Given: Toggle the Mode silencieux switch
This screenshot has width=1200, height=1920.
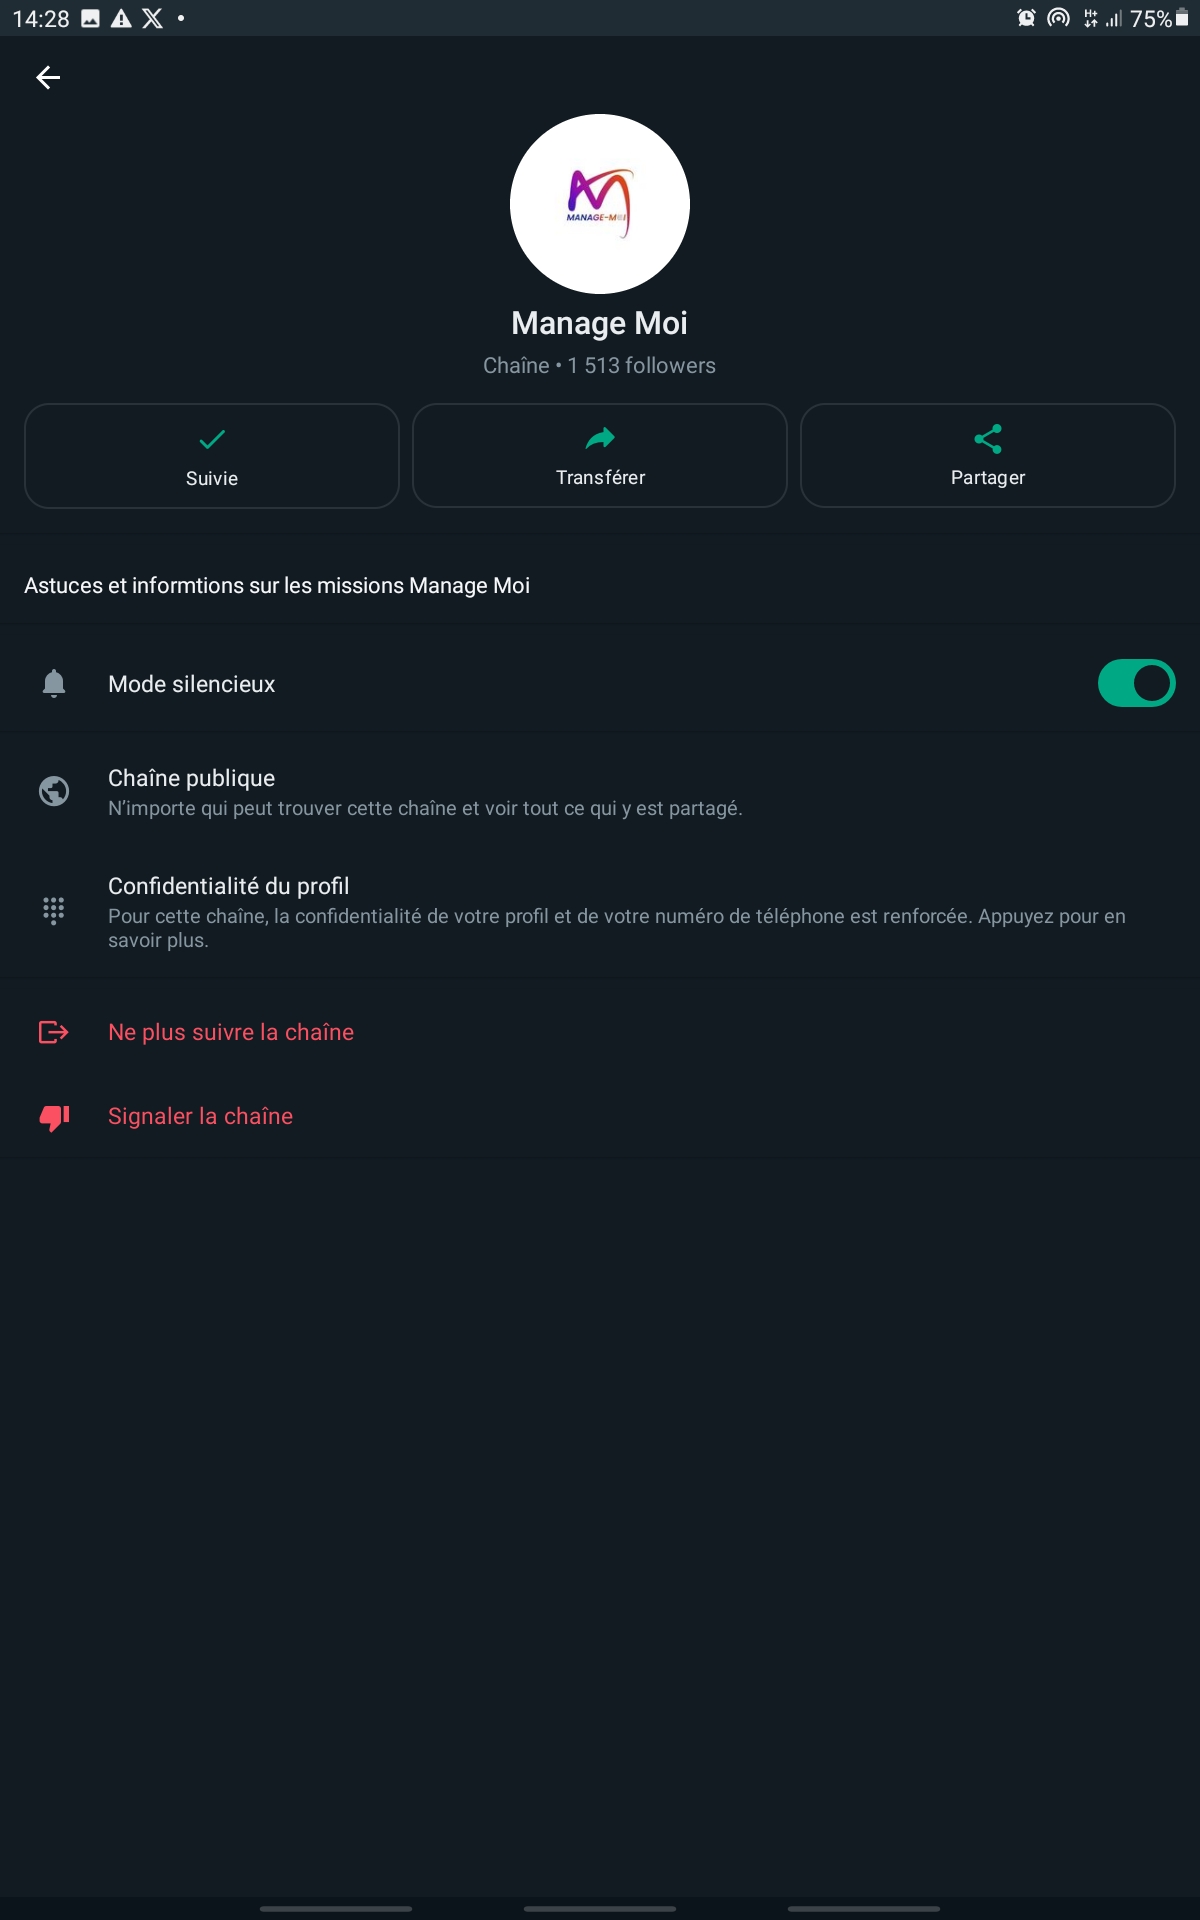Looking at the screenshot, I should pos(1136,684).
